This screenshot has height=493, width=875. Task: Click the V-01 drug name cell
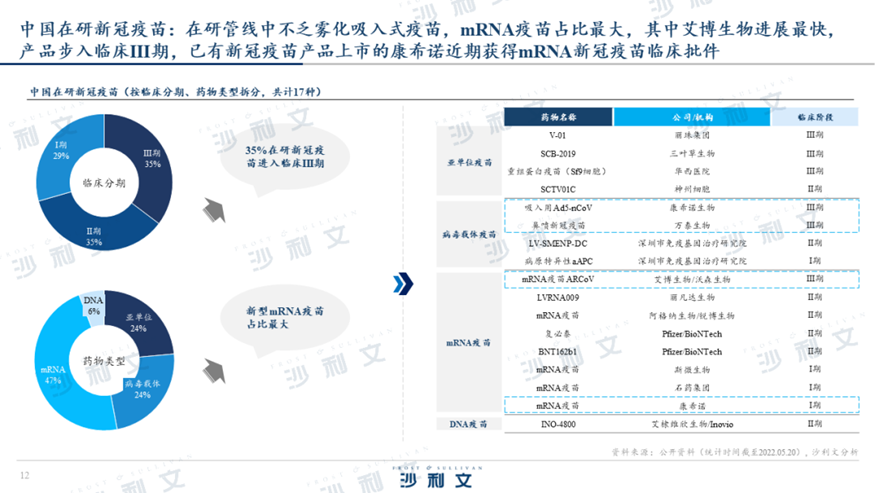tap(557, 135)
